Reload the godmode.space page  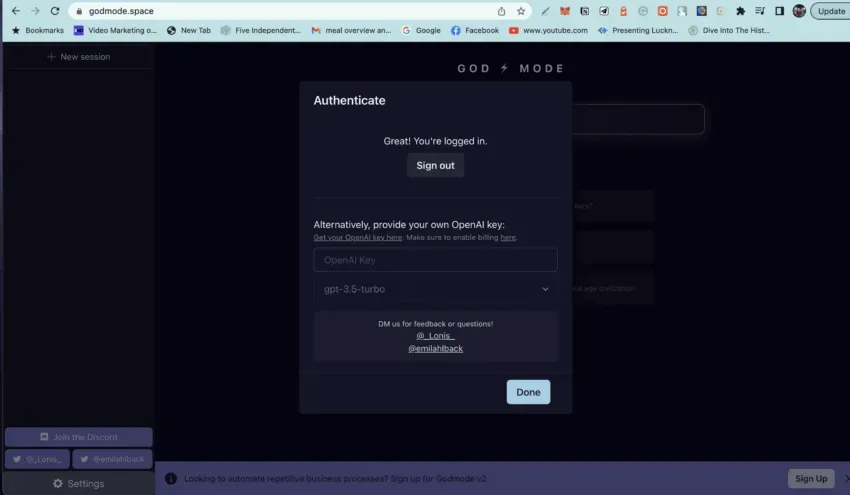pos(55,11)
